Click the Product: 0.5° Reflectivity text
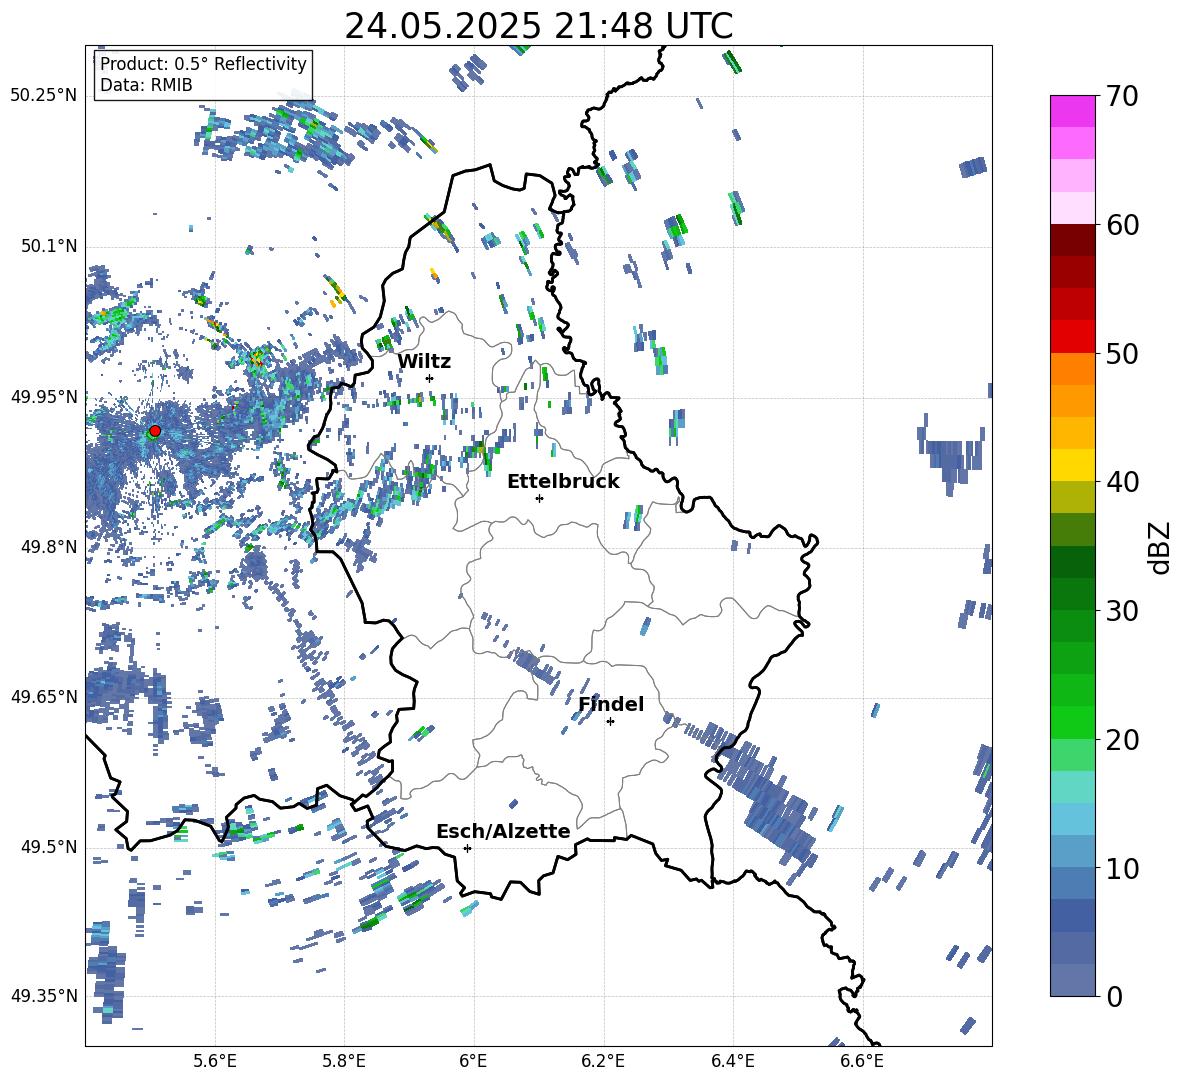This screenshot has width=1184, height=1081. pyautogui.click(x=203, y=63)
